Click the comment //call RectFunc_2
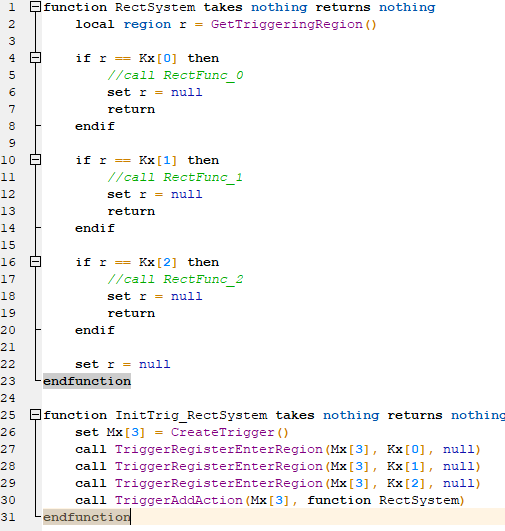 tap(175, 279)
